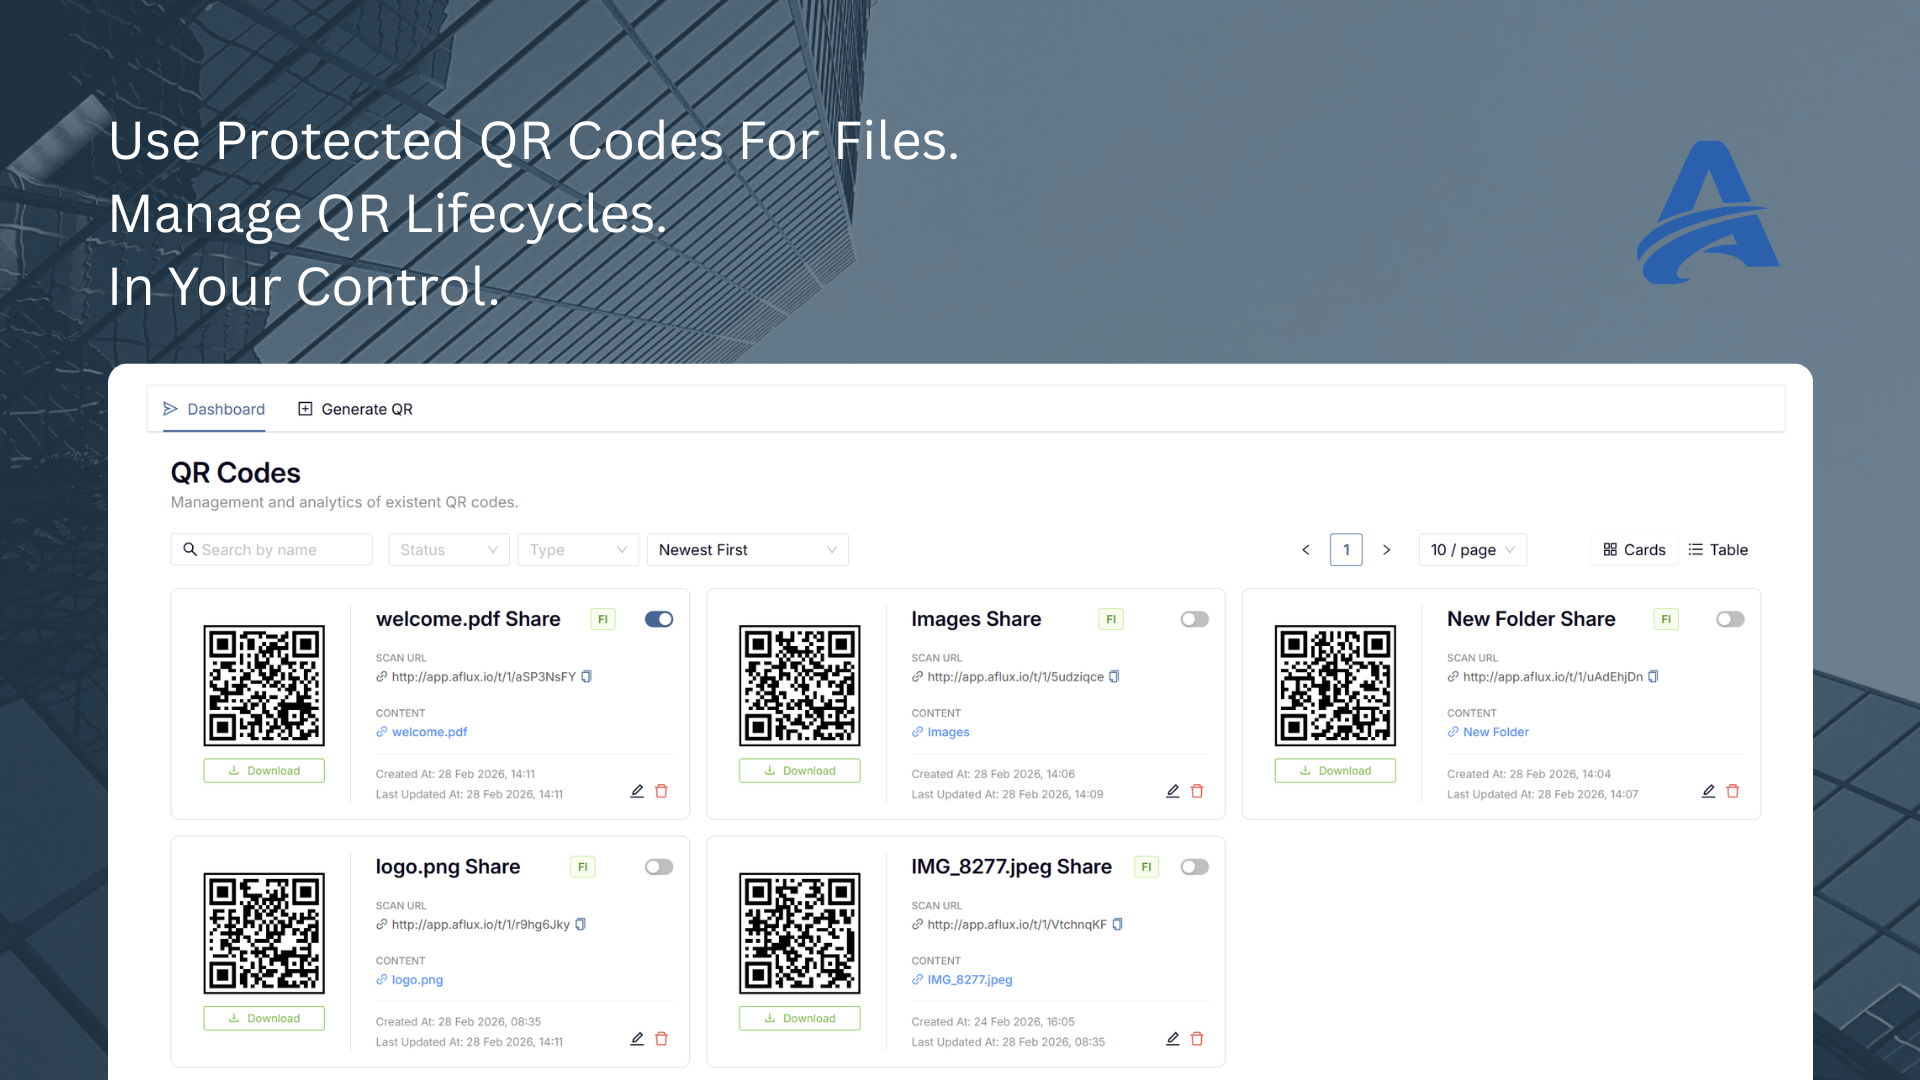Edit the welcome.pdf Share QR code
1920x1080 pixels.
pyautogui.click(x=637, y=791)
